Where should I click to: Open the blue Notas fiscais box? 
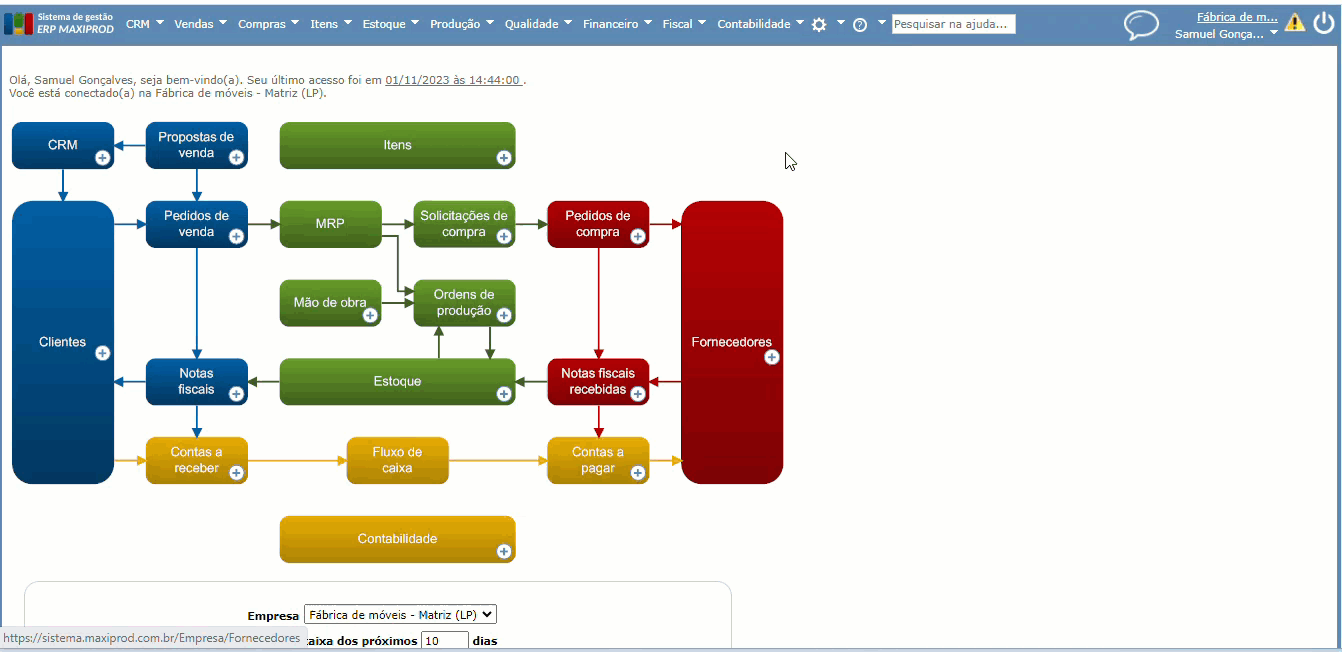tap(197, 381)
